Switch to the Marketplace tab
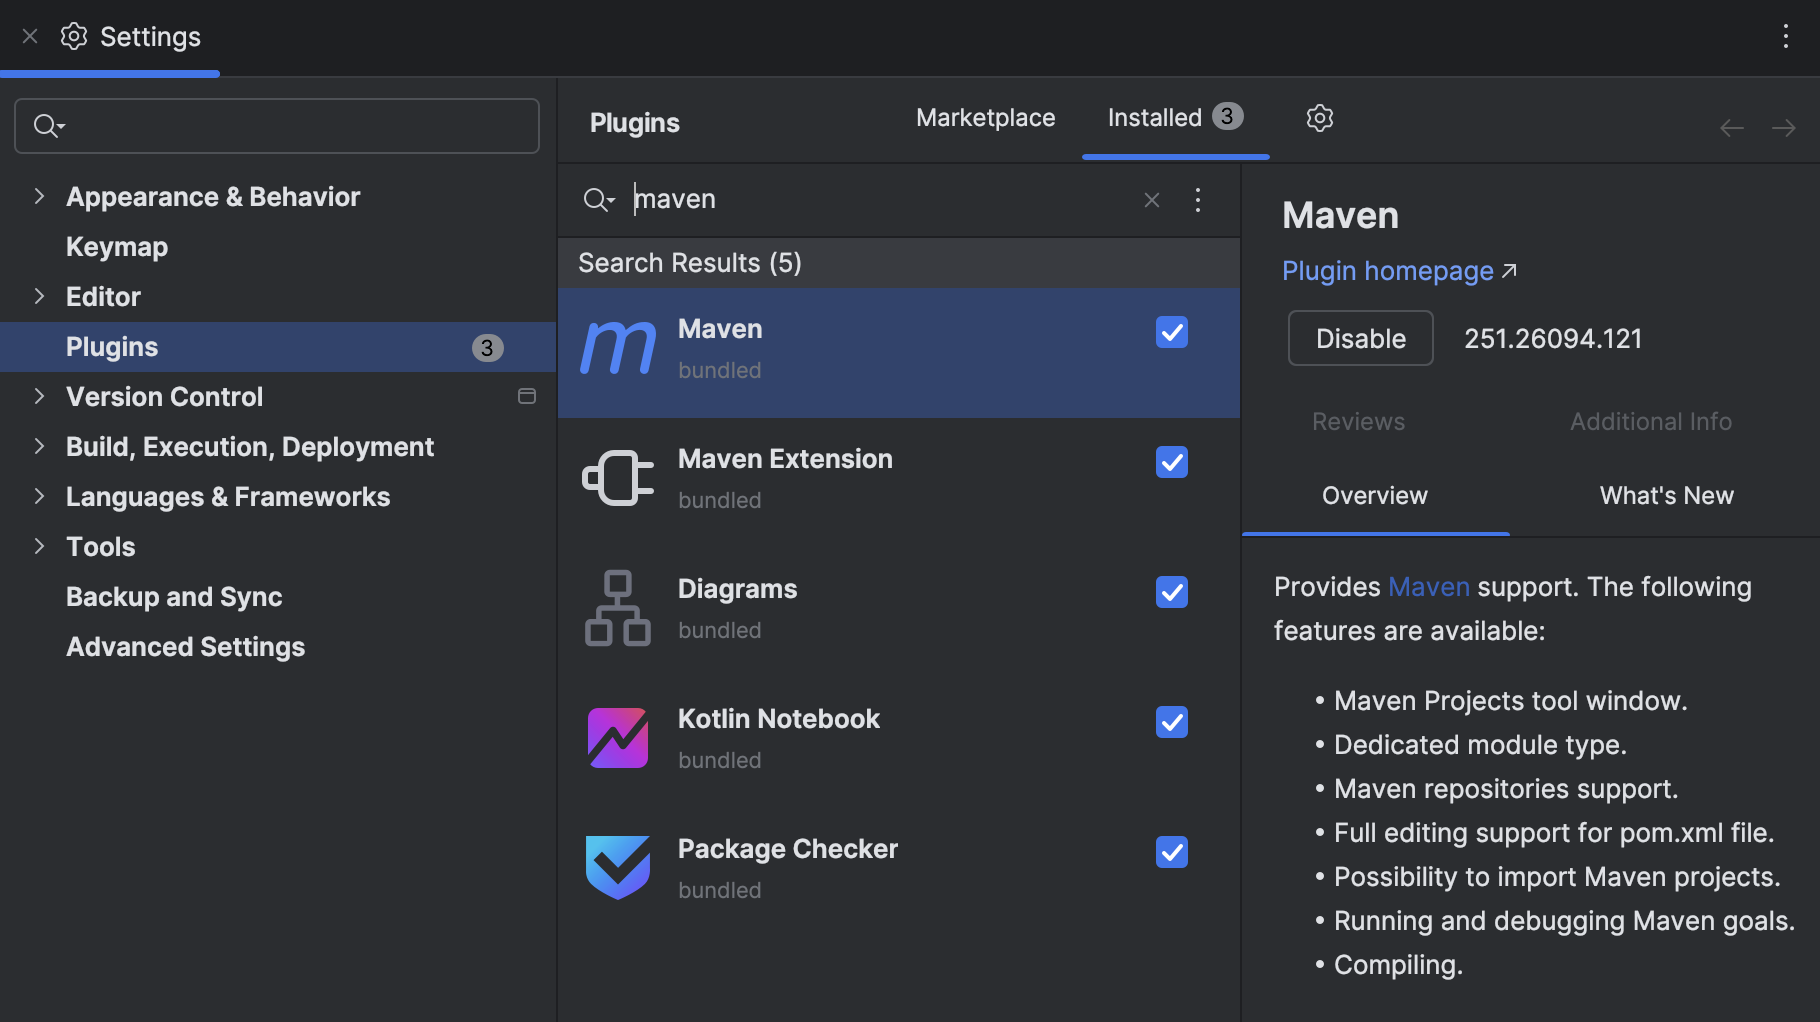The image size is (1820, 1022). pyautogui.click(x=985, y=117)
